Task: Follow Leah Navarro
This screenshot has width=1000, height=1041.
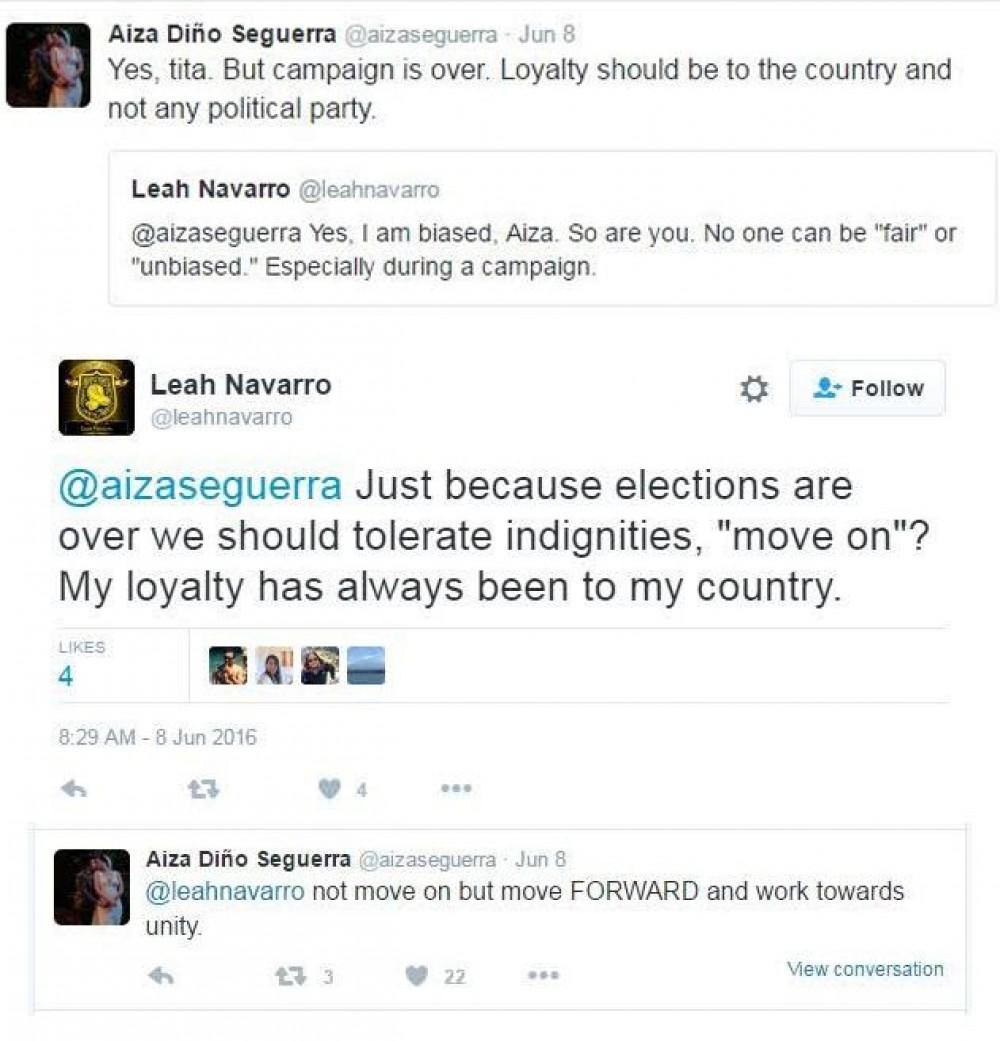Action: pos(867,388)
